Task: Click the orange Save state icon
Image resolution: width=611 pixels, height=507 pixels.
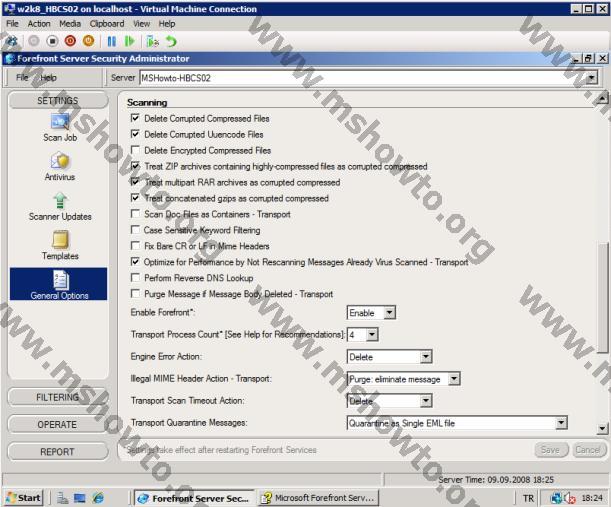Action: (x=89, y=41)
